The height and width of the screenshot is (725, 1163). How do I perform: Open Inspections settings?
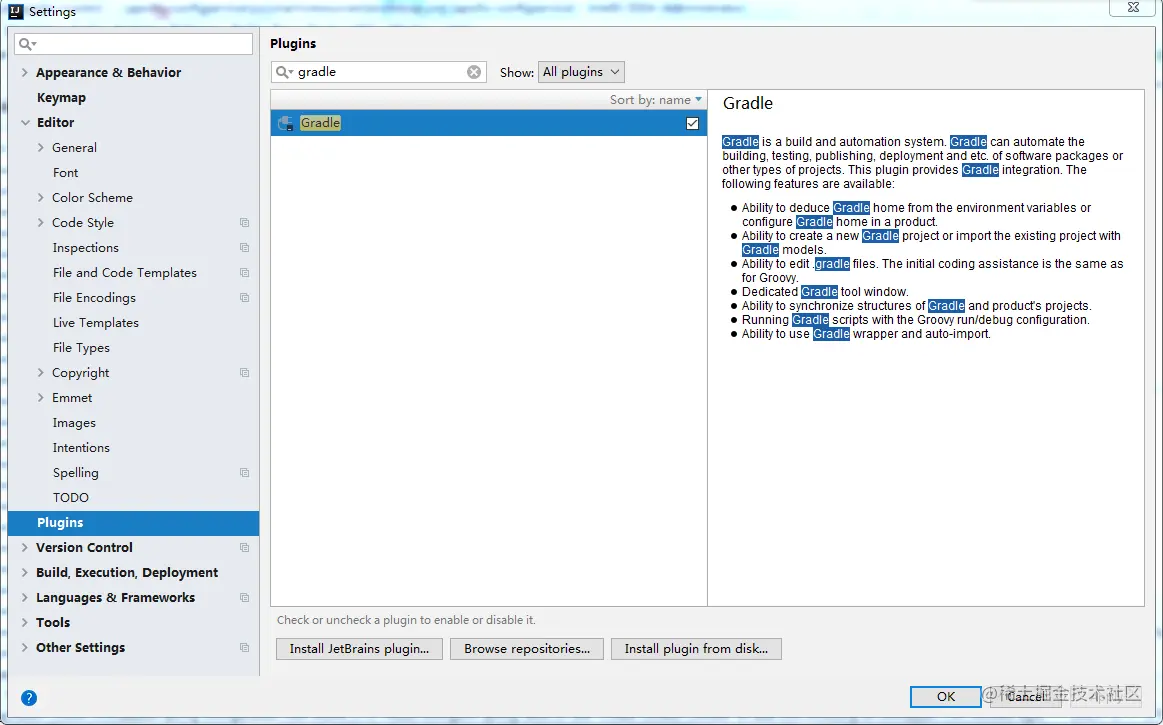(x=85, y=248)
